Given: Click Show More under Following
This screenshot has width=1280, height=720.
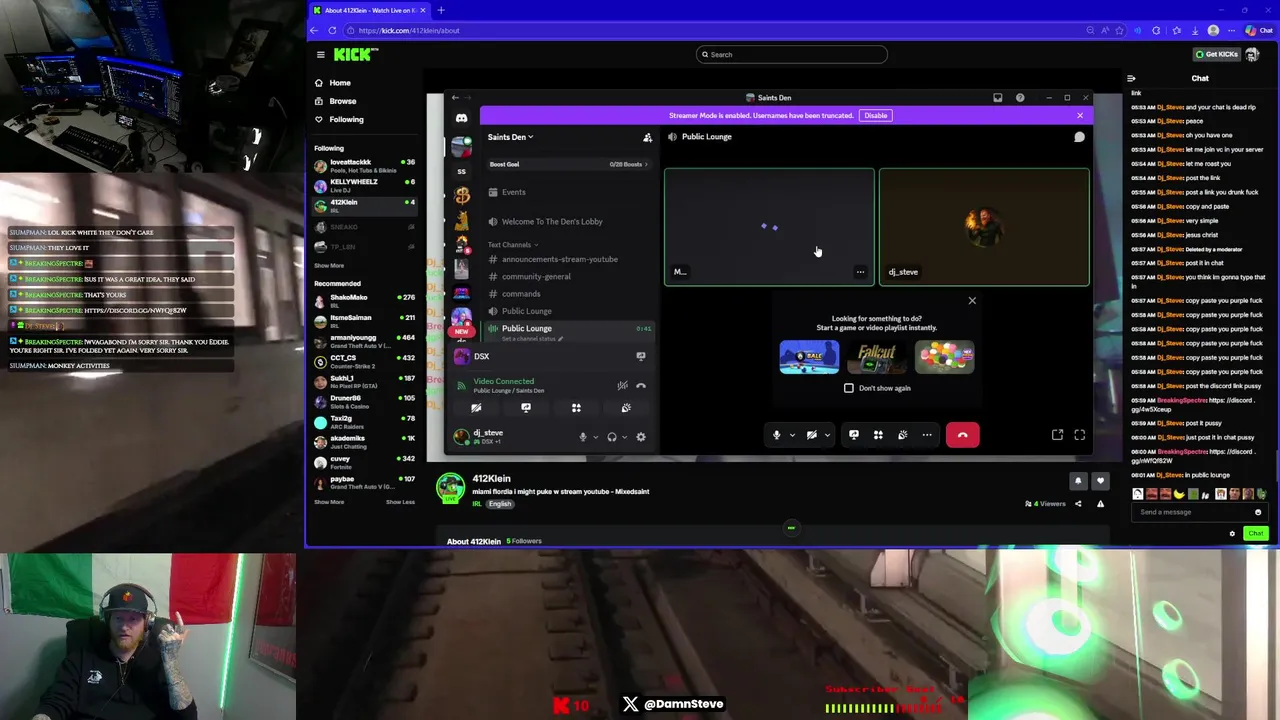Looking at the screenshot, I should pos(329,266).
